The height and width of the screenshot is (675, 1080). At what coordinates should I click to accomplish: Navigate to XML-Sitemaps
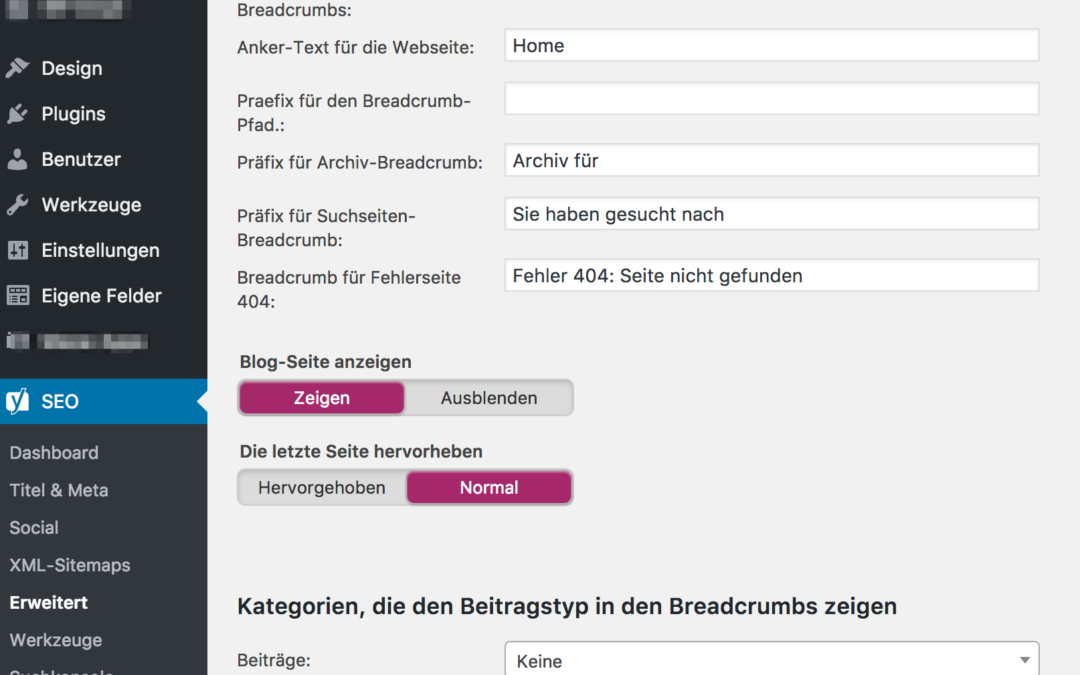click(70, 565)
